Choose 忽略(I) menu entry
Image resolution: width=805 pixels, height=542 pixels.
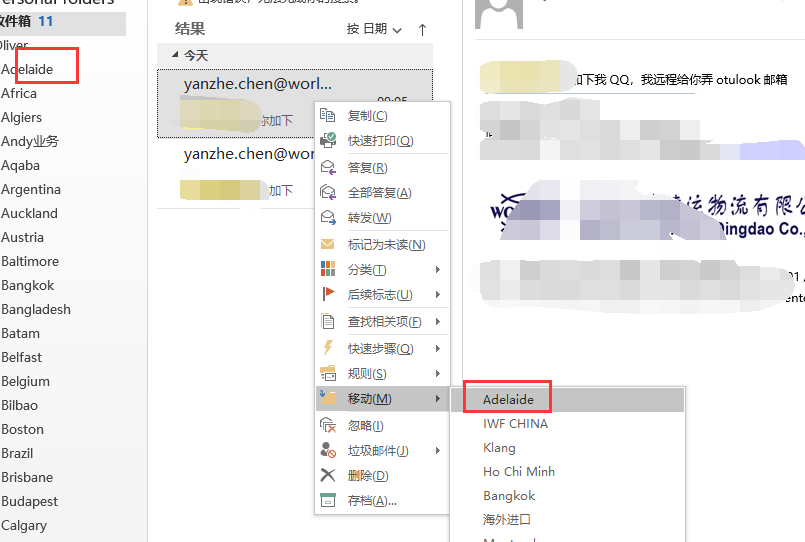pyautogui.click(x=382, y=425)
